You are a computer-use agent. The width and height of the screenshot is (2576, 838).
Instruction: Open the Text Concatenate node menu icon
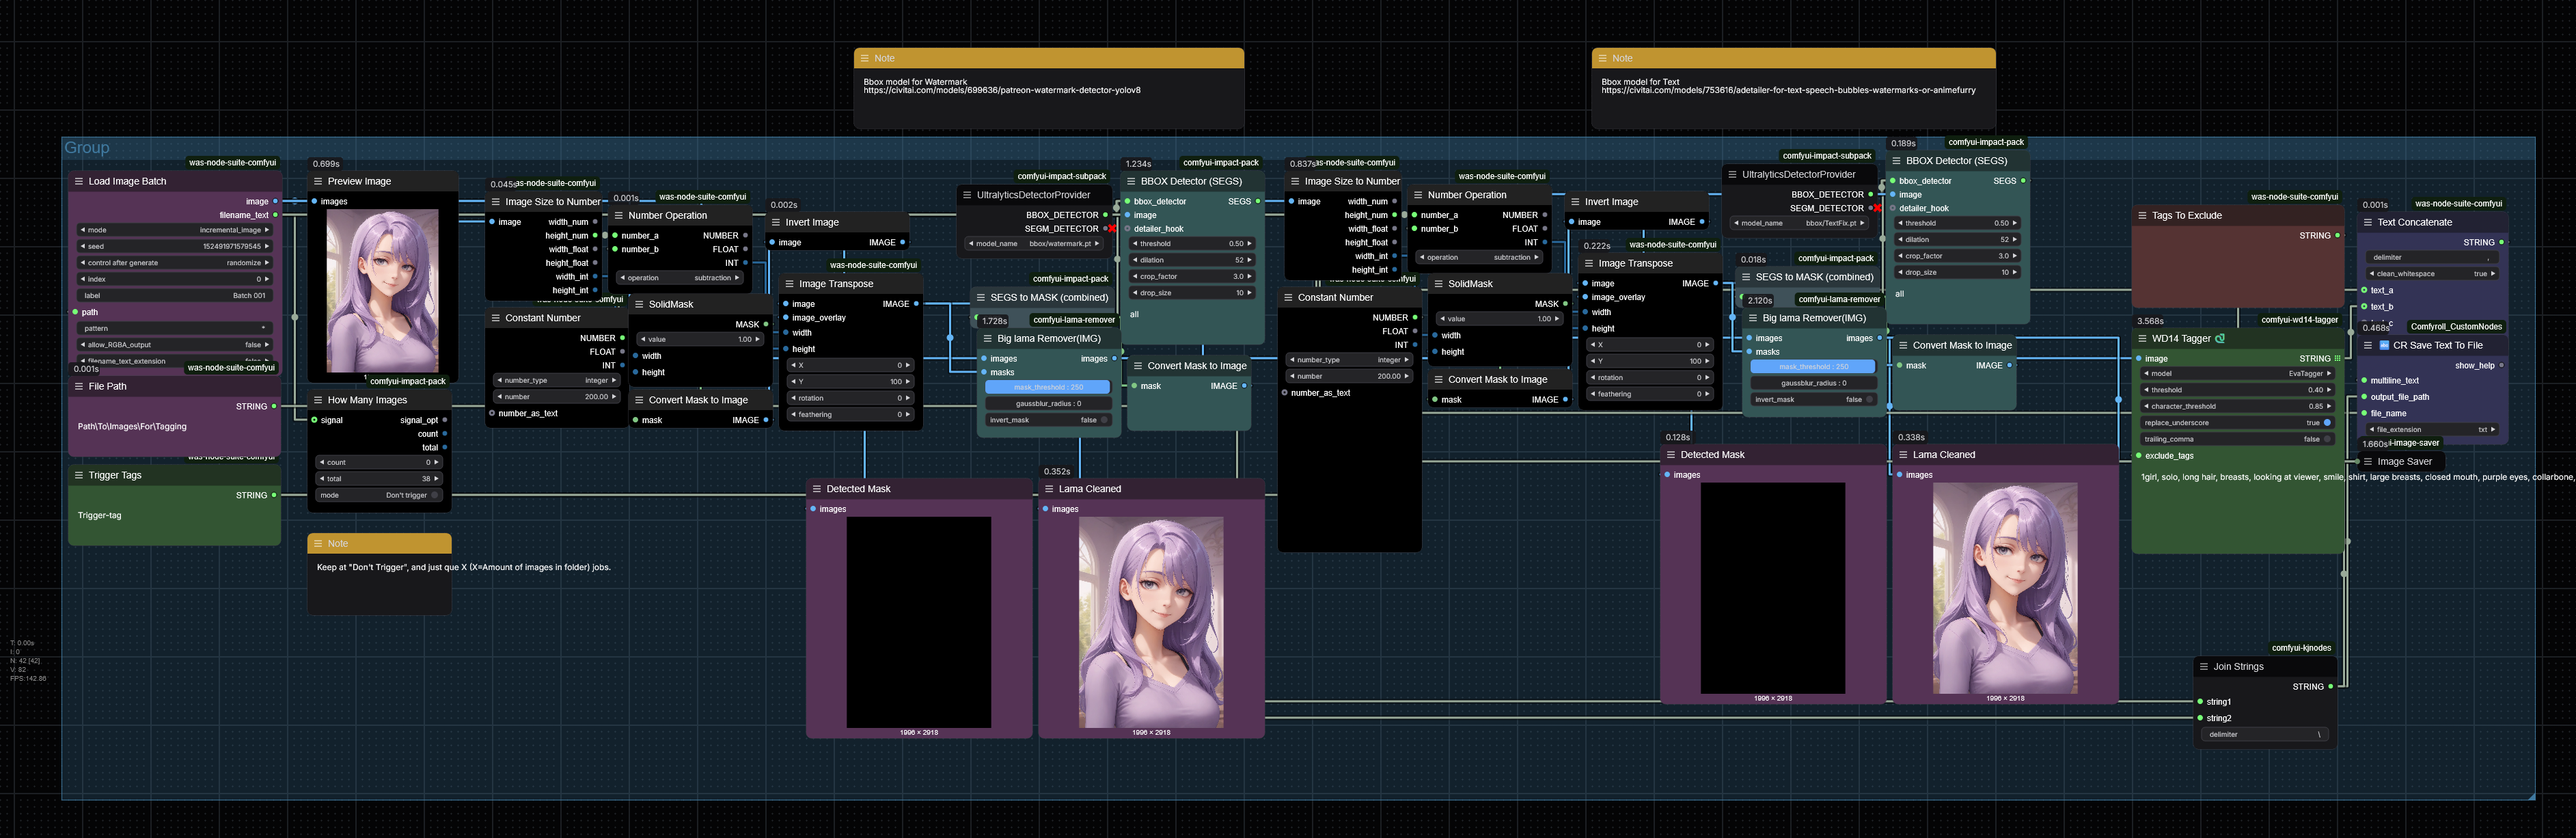coord(2367,222)
